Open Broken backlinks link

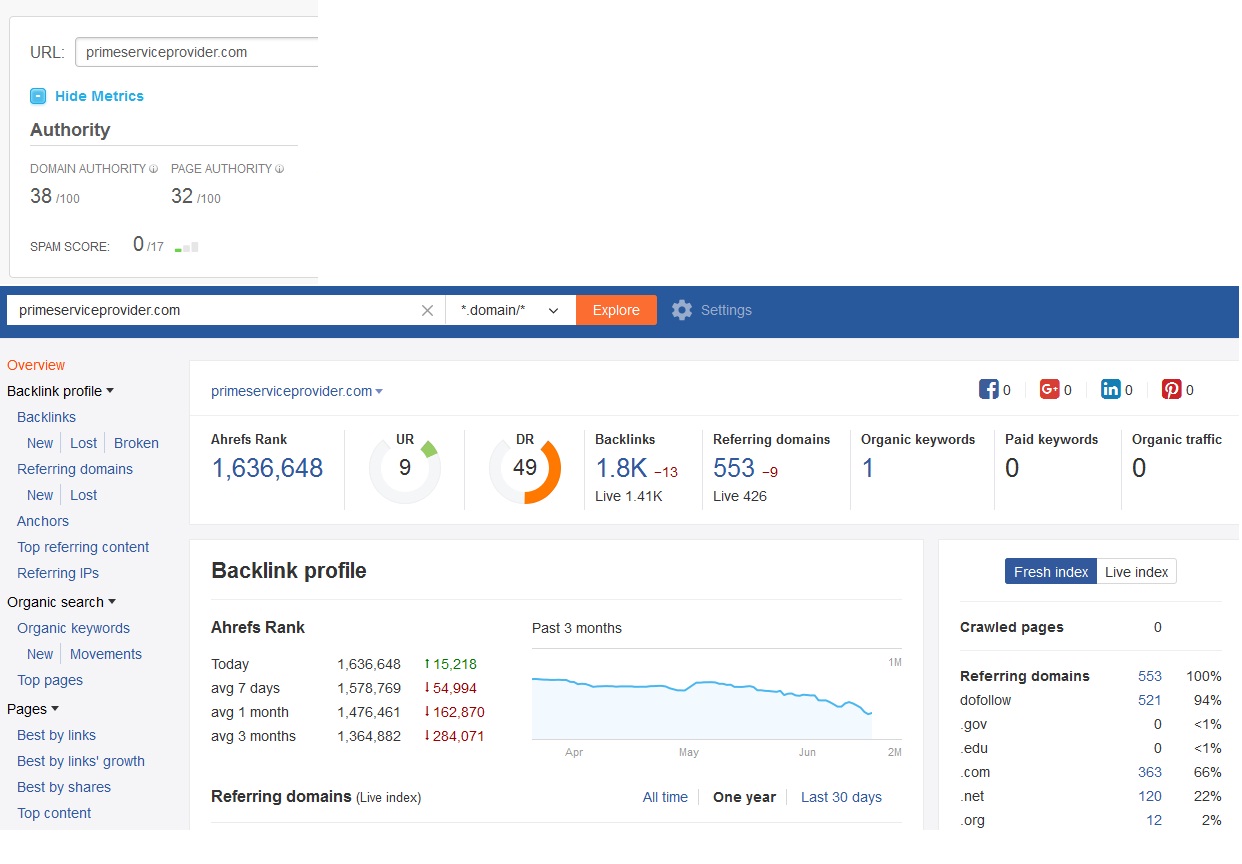pyautogui.click(x=136, y=443)
